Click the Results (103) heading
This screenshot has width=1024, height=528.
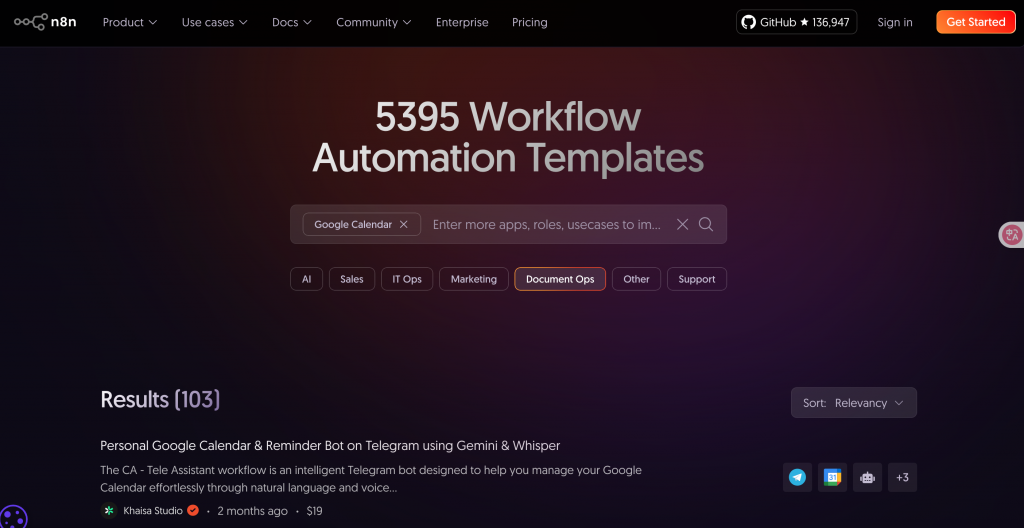tap(160, 399)
